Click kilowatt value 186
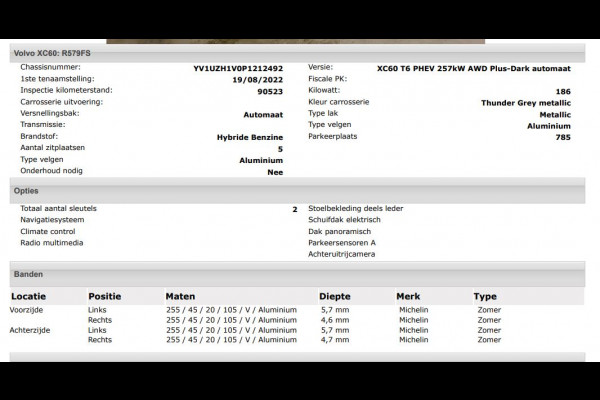600x400 pixels. click(x=563, y=91)
